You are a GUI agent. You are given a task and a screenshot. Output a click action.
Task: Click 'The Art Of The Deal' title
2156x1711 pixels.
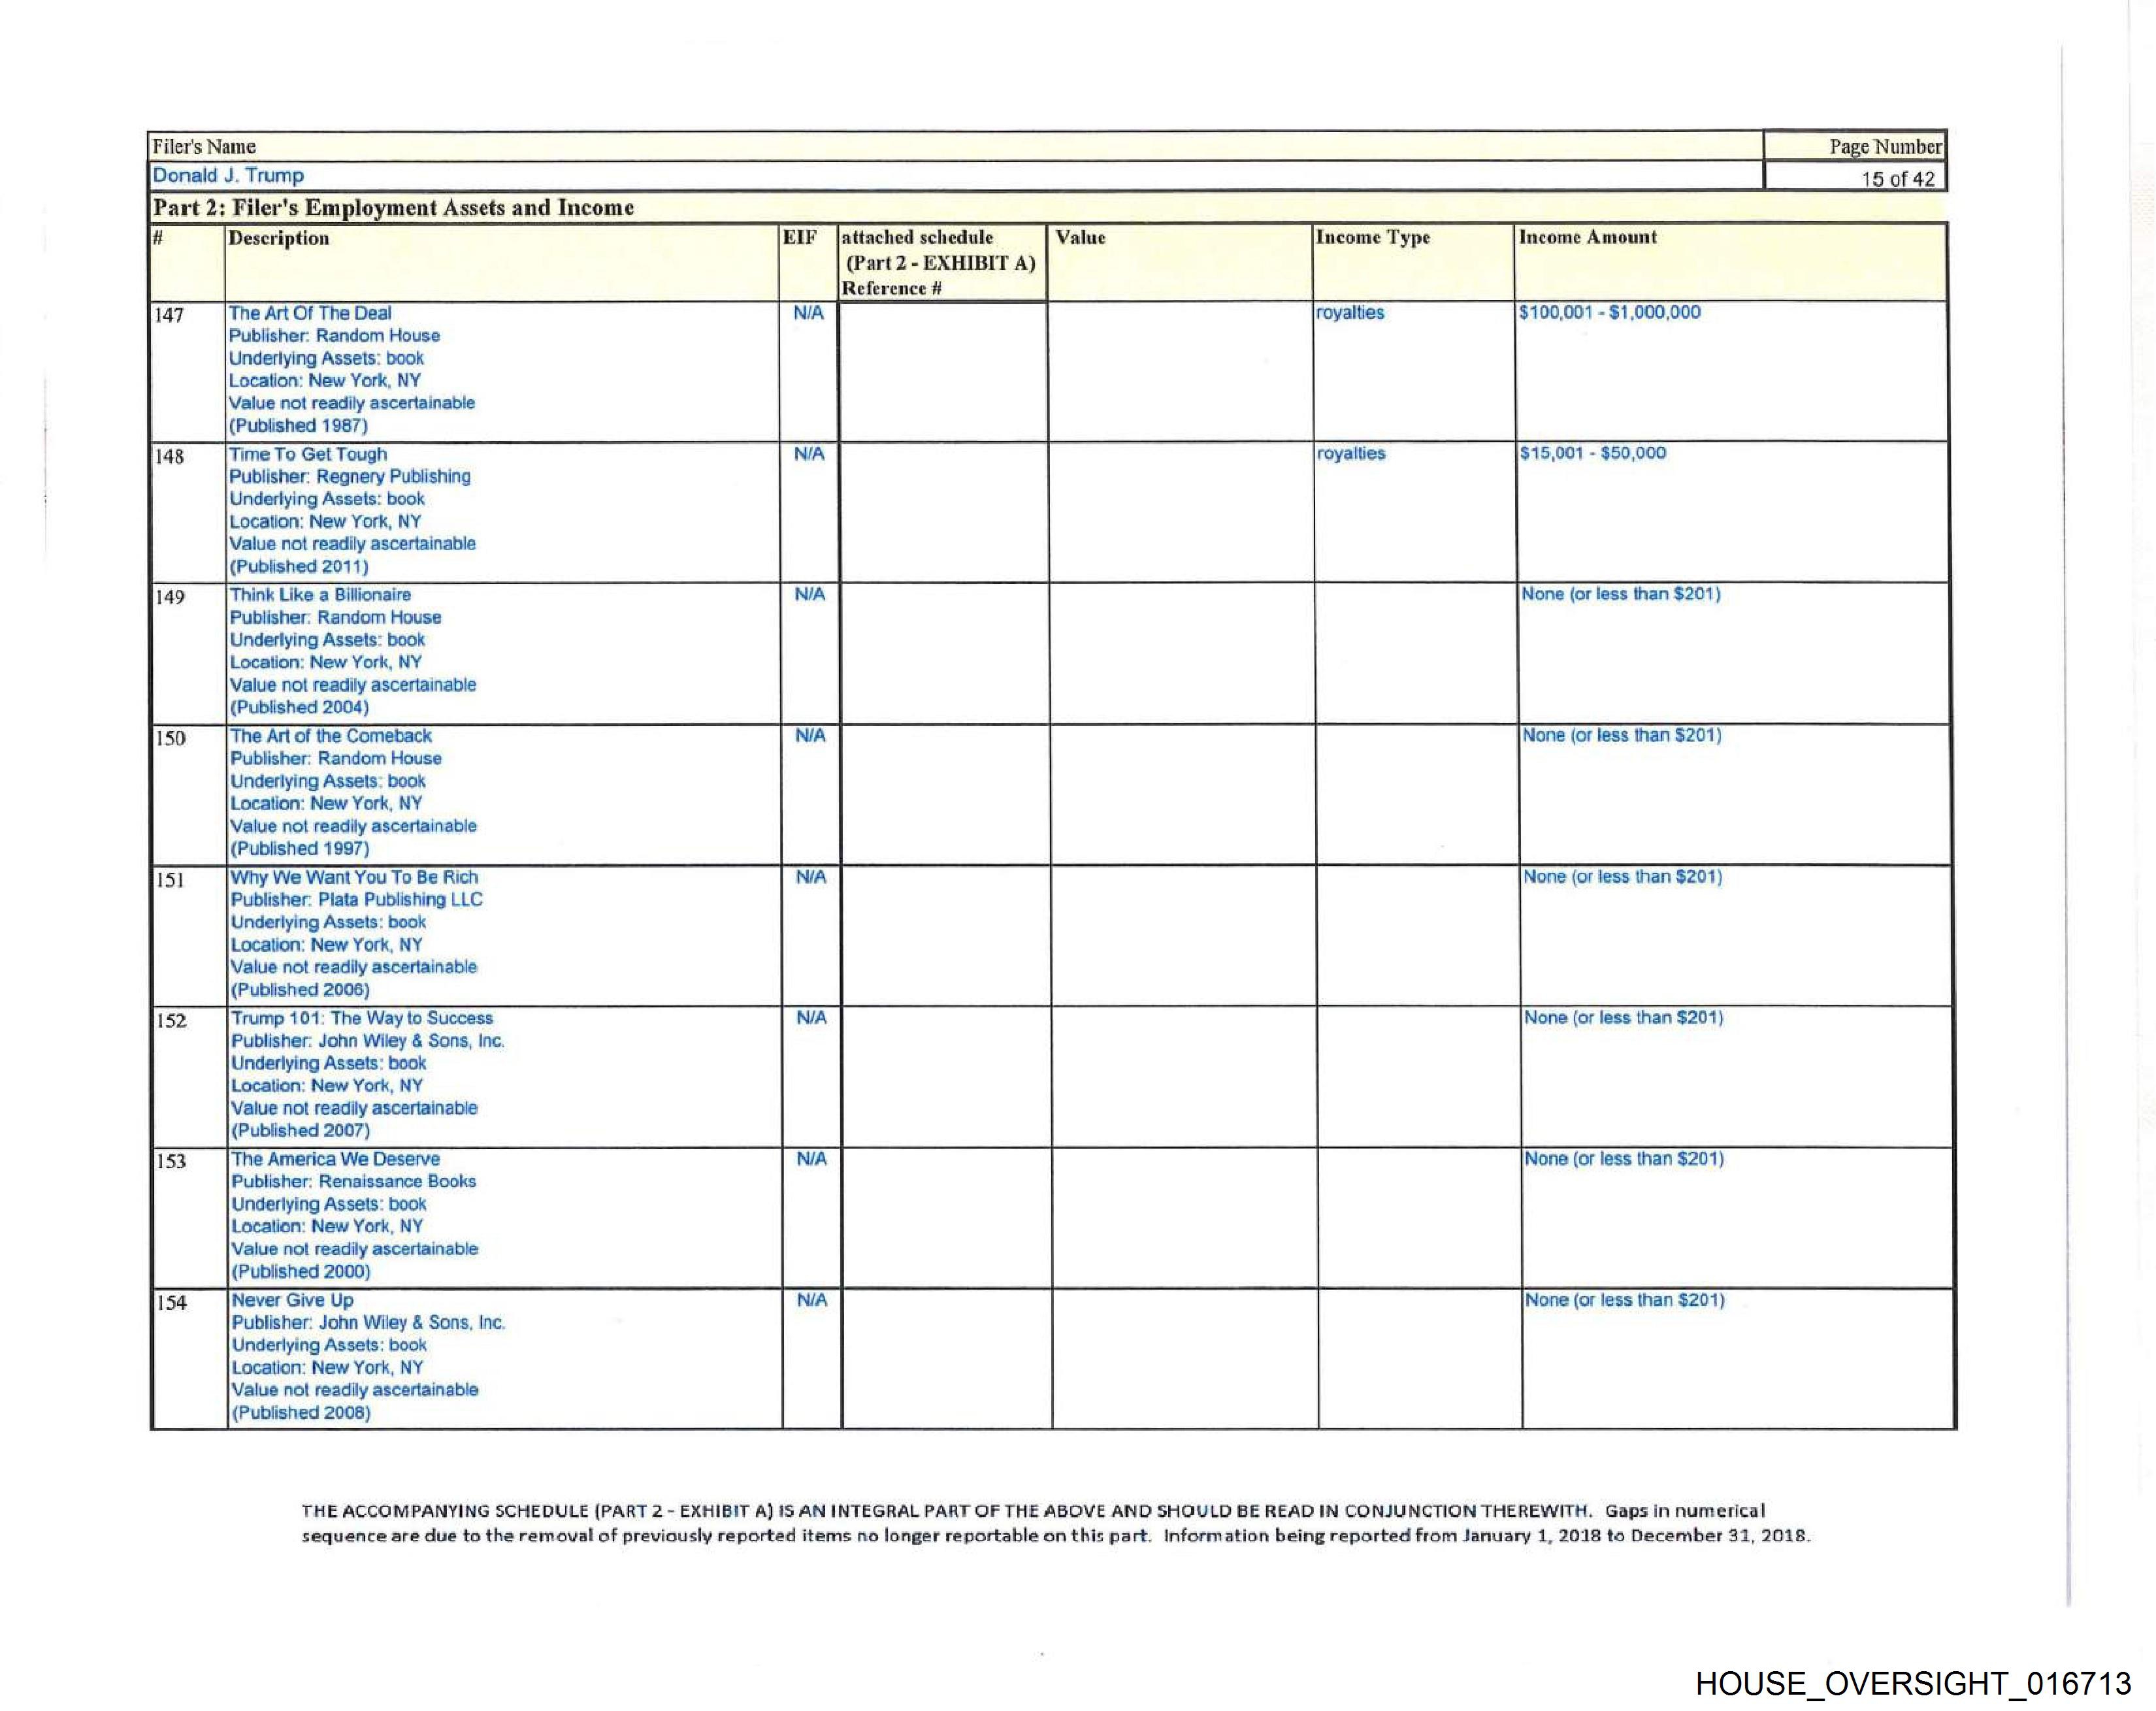click(309, 313)
